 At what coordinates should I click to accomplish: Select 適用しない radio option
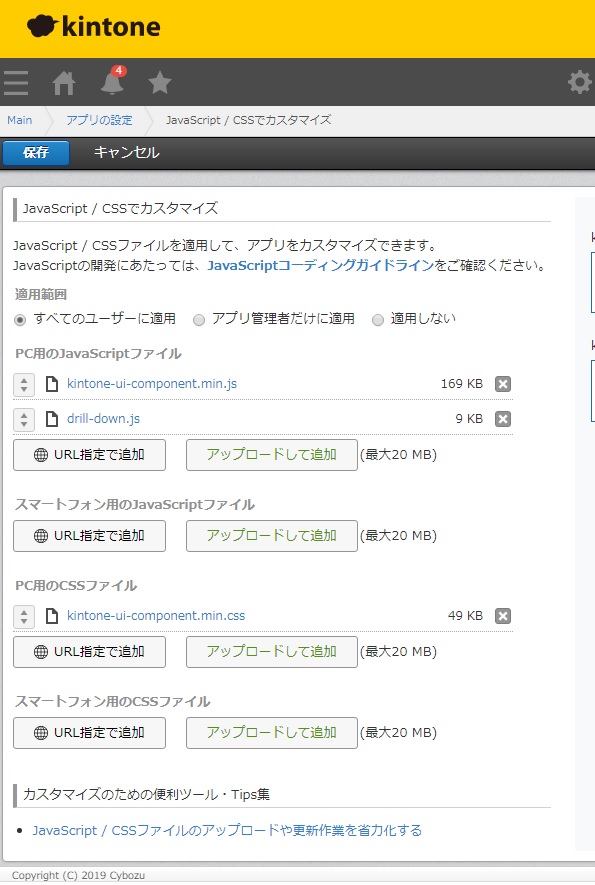(x=378, y=320)
